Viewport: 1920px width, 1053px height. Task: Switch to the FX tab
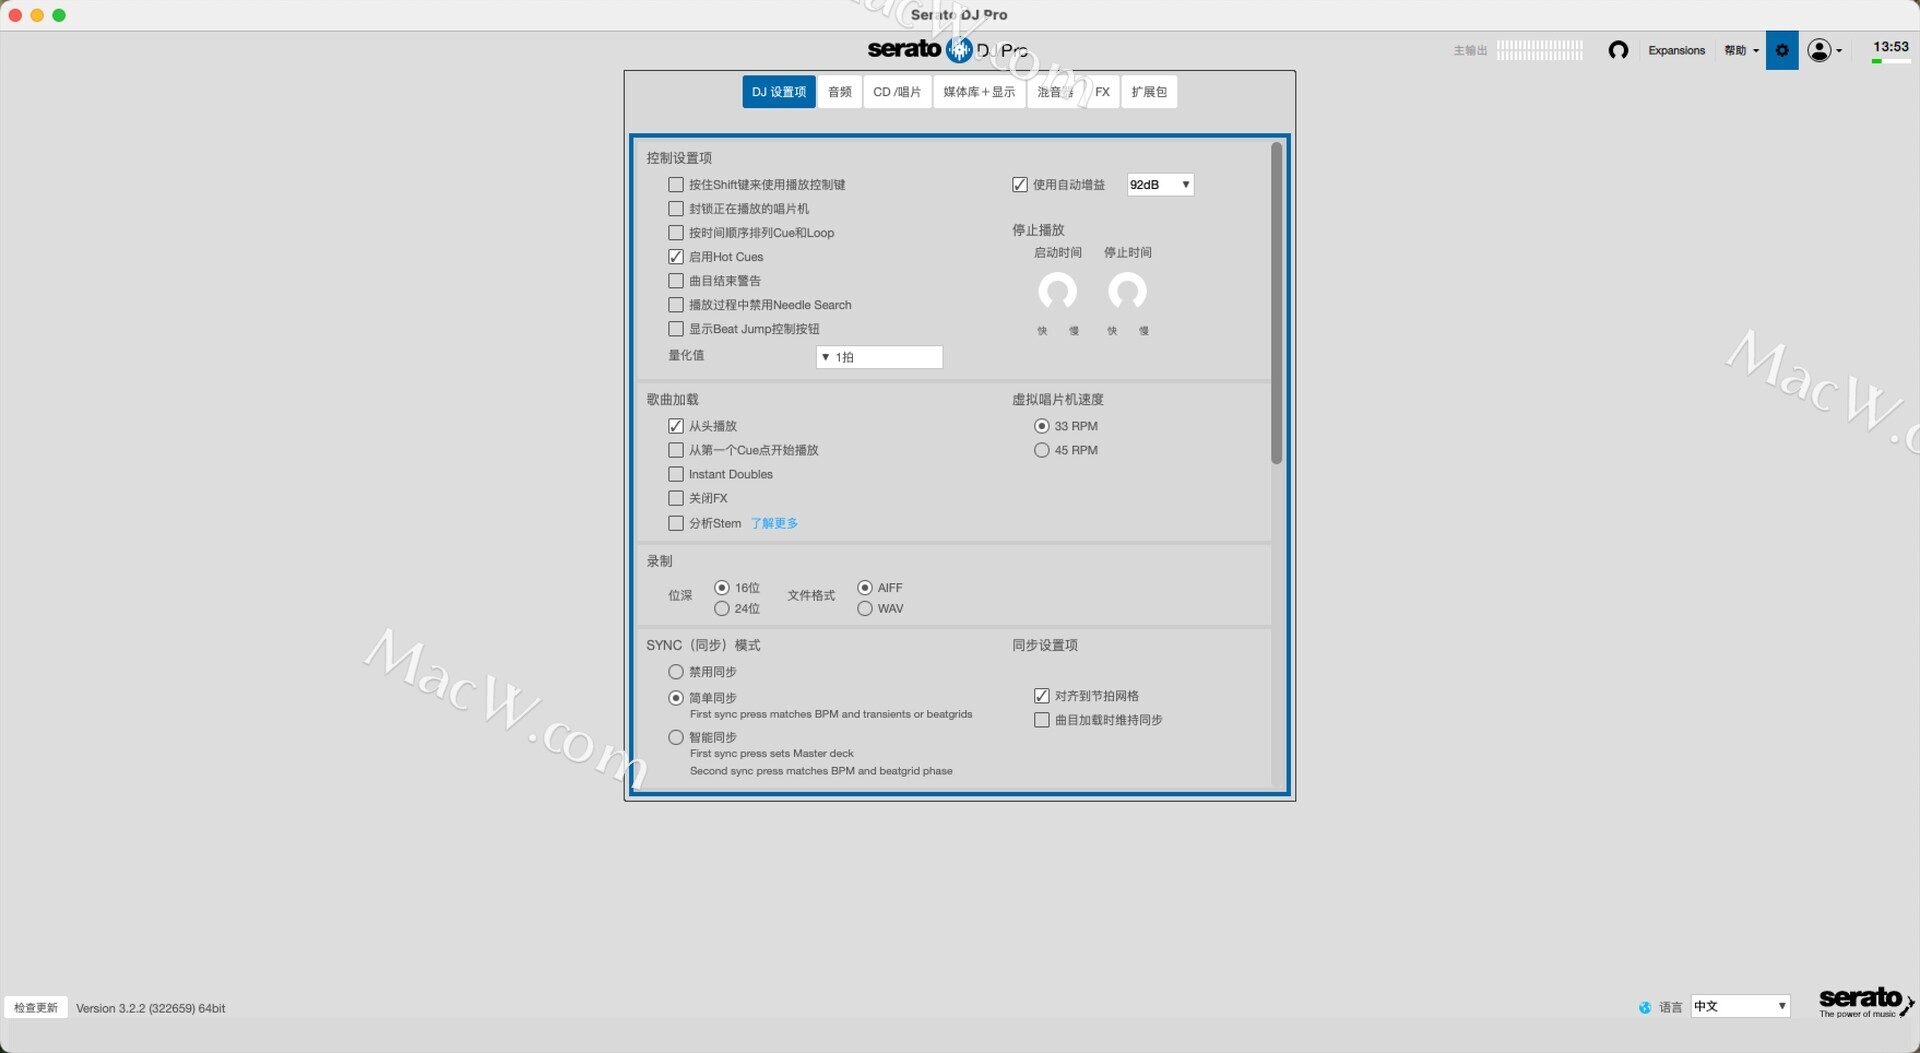[1102, 92]
